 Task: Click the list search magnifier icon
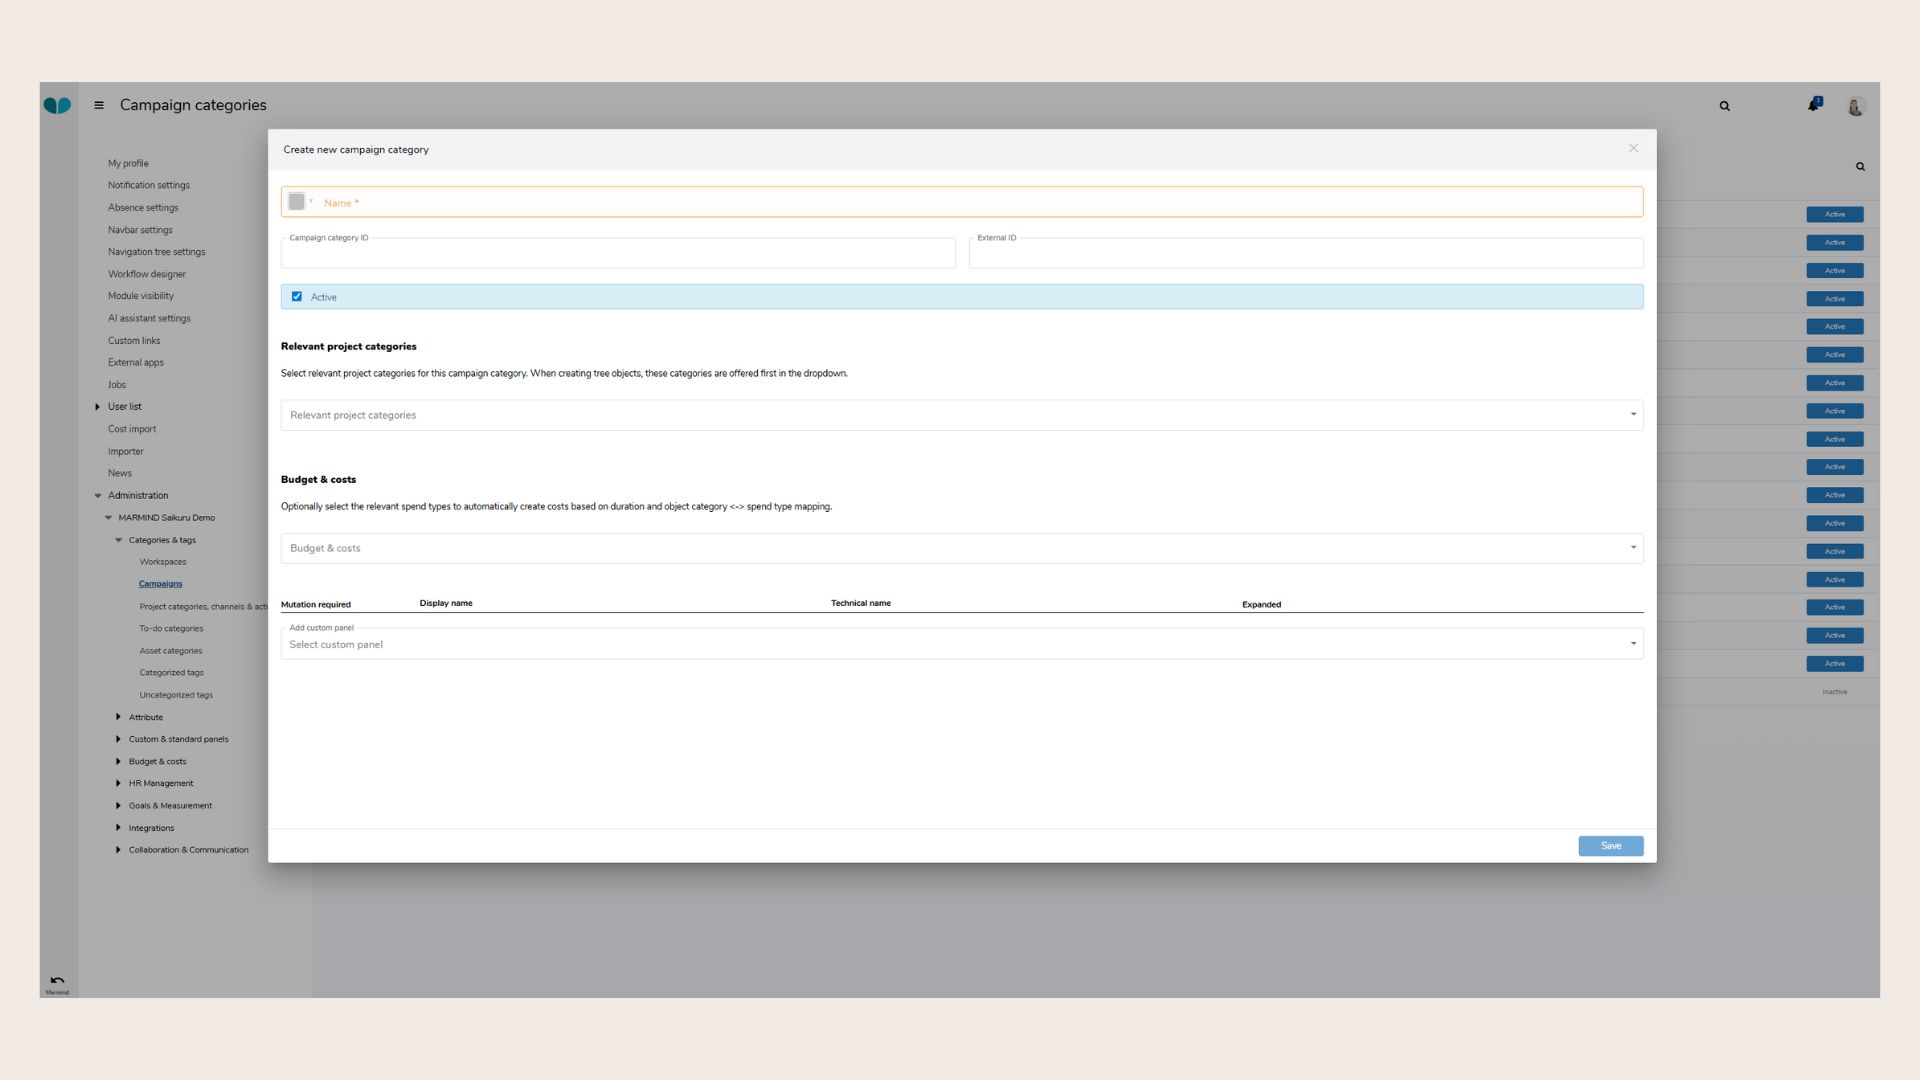1860,167
